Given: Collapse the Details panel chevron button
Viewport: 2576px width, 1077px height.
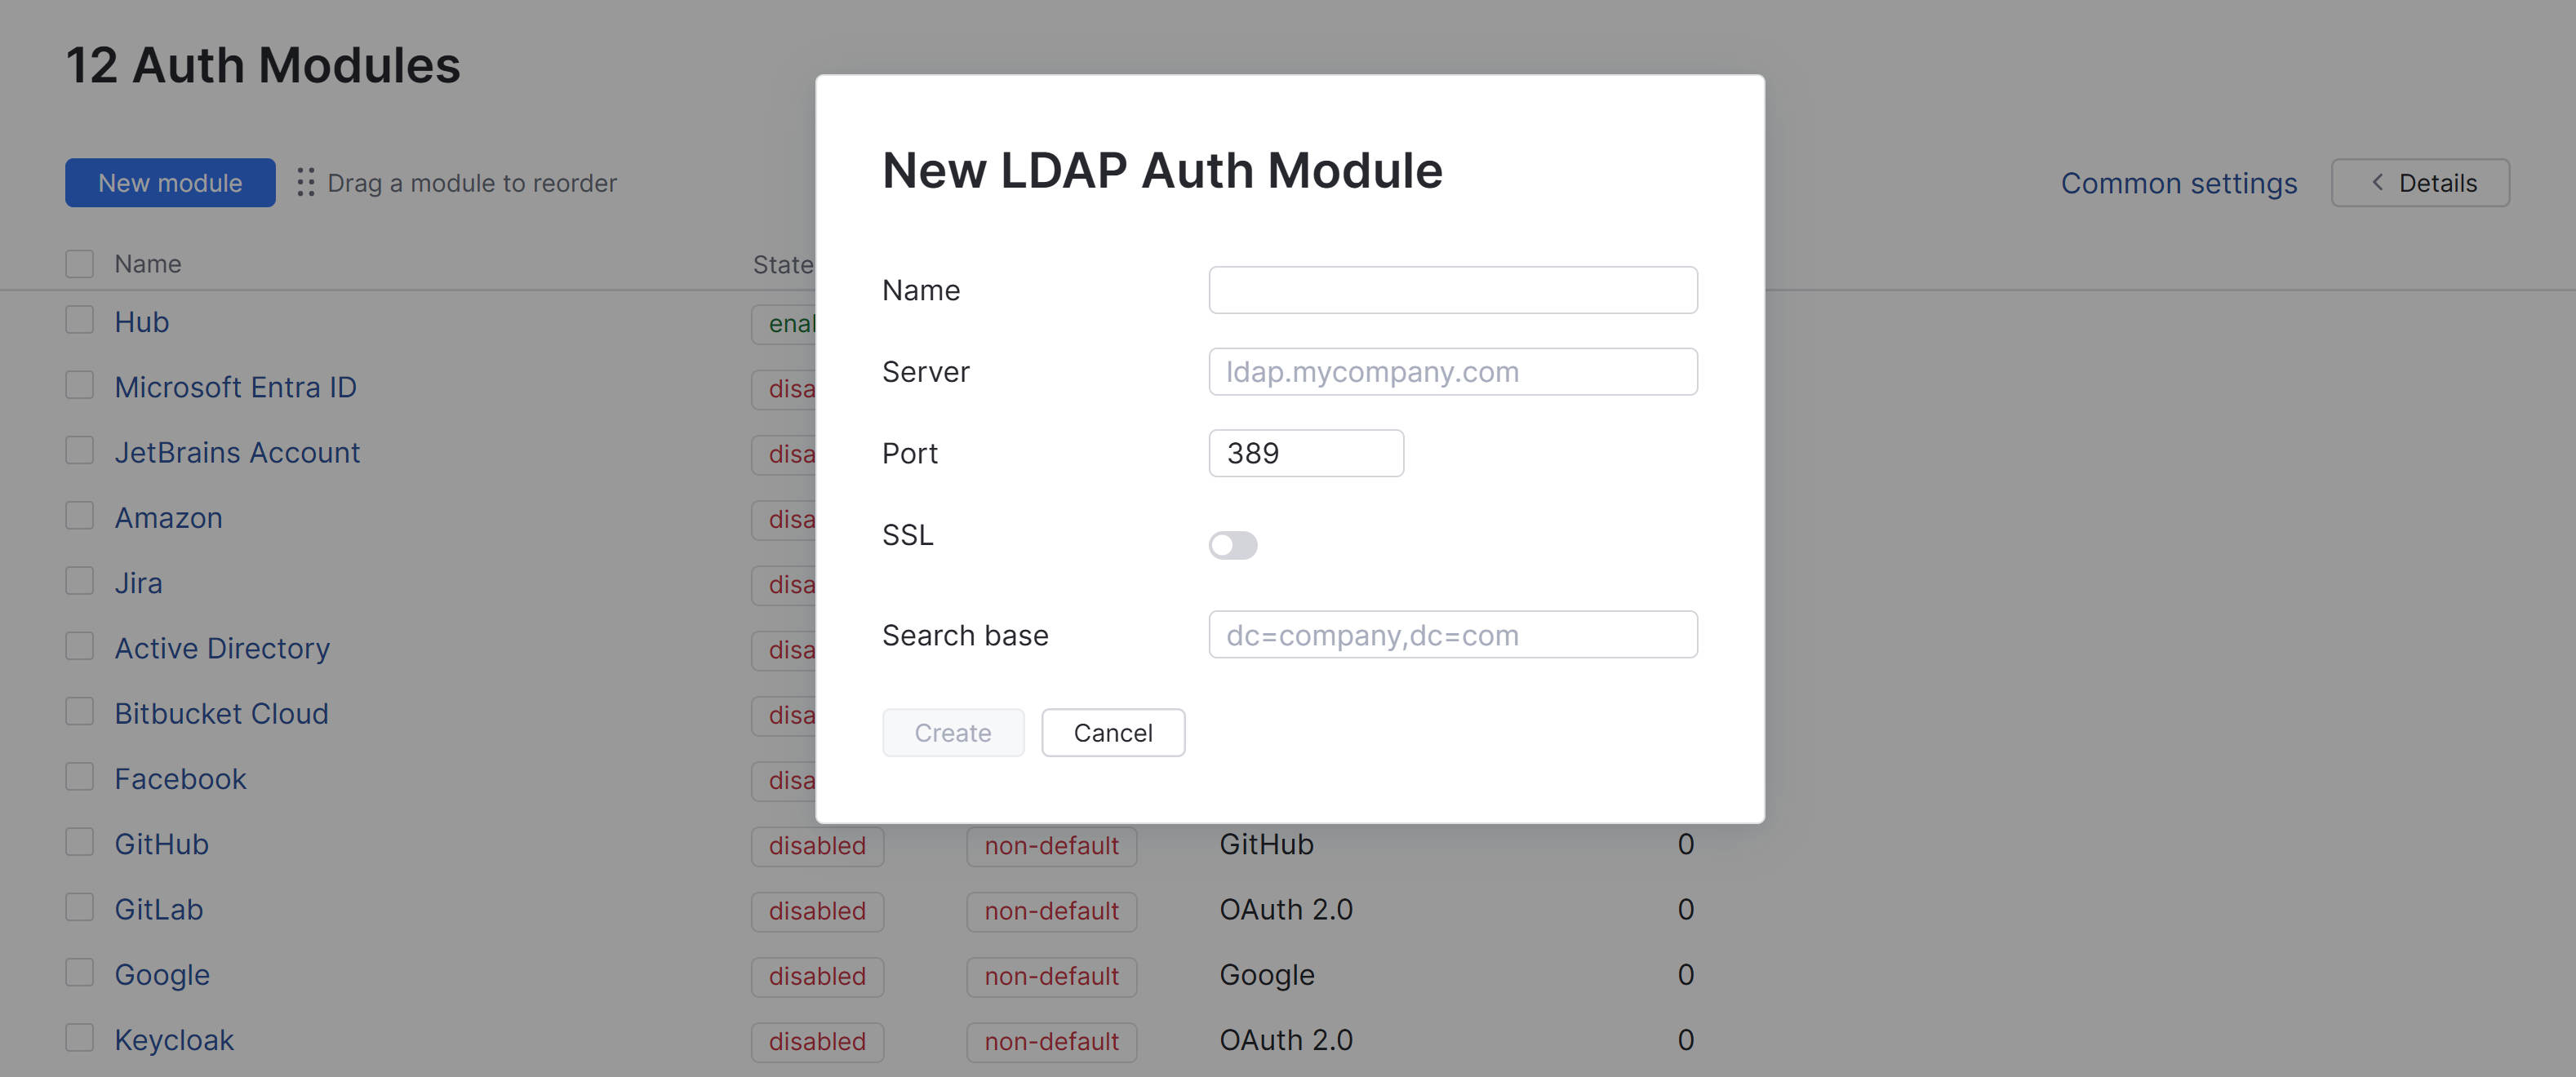Looking at the screenshot, I should pyautogui.click(x=2419, y=183).
